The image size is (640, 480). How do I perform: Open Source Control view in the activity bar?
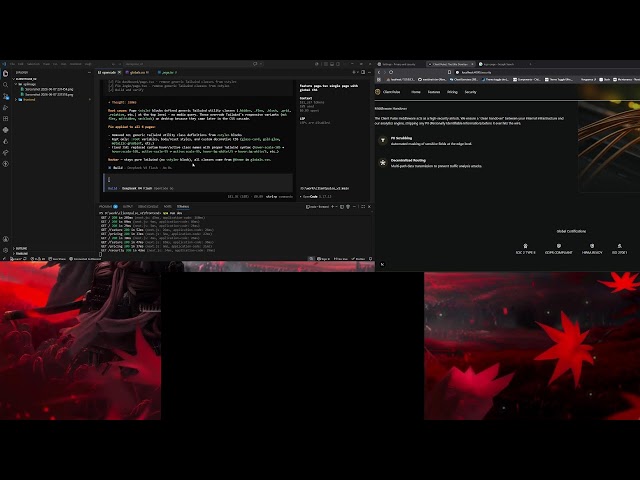5,96
